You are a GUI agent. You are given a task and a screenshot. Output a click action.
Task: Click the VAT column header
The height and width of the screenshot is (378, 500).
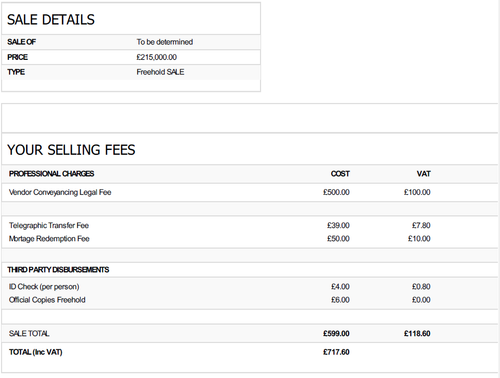coord(423,174)
